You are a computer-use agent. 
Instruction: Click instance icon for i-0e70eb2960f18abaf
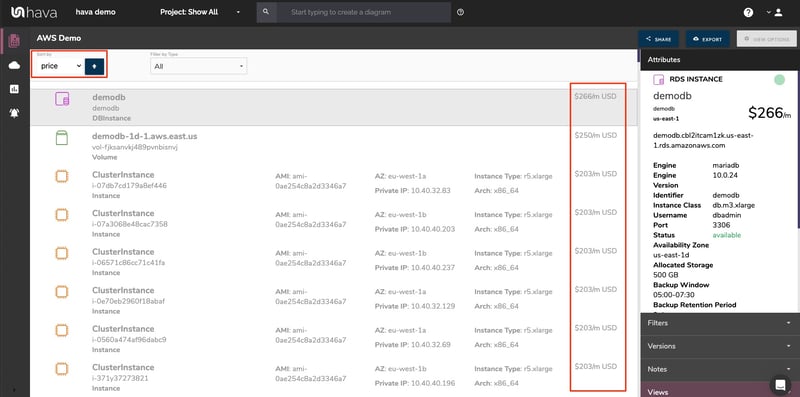click(62, 292)
